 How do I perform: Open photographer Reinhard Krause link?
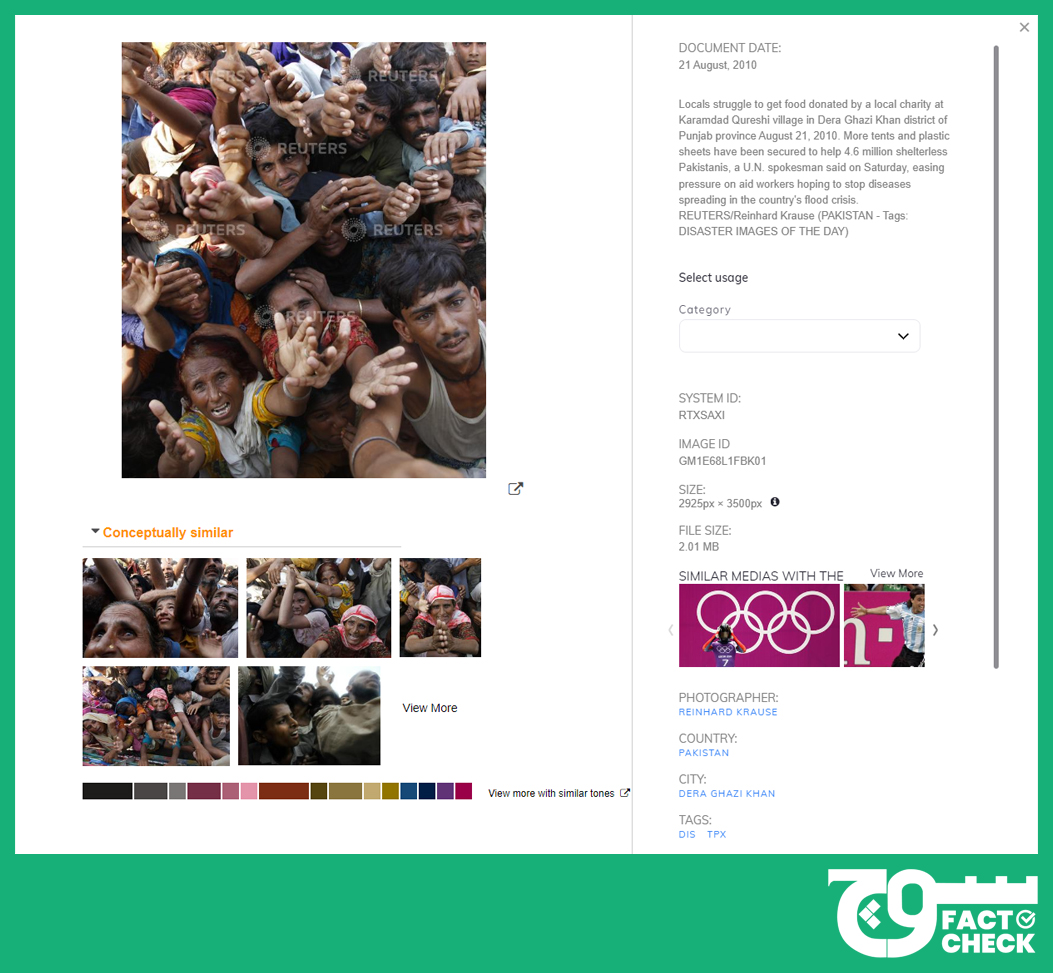coord(727,712)
